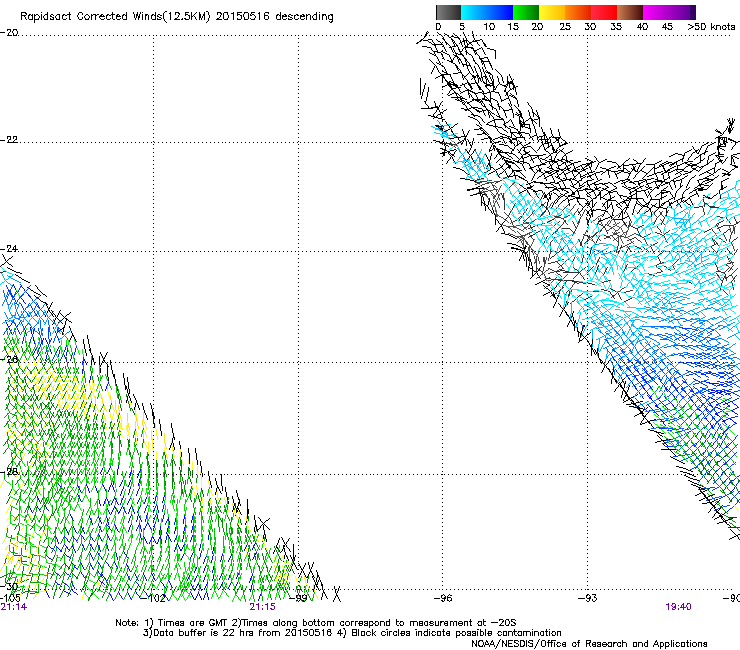This screenshot has height=650, width=740.
Task: Select the gray 0-5 knots color swatch
Action: coord(448,12)
